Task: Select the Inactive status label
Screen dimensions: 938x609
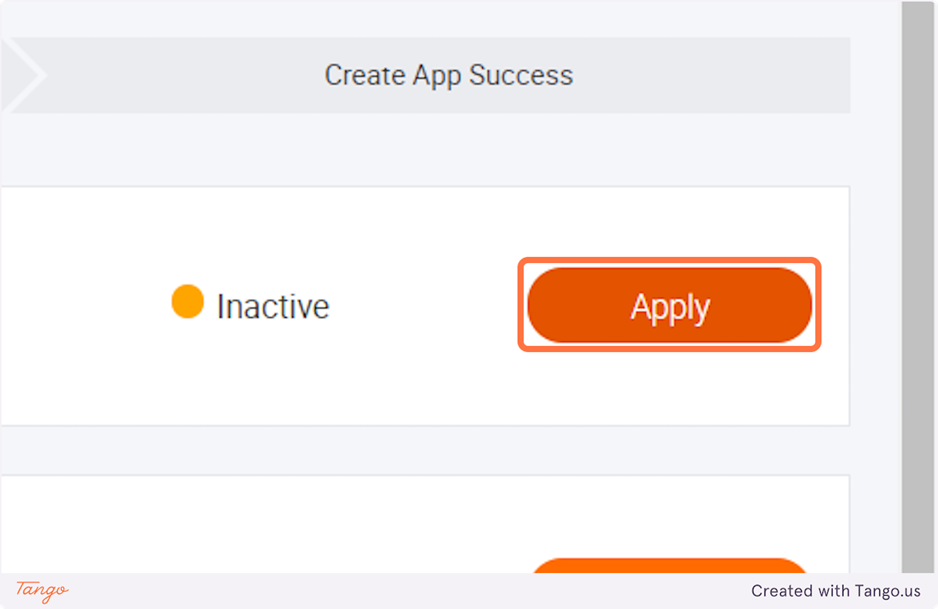Action: coord(272,306)
